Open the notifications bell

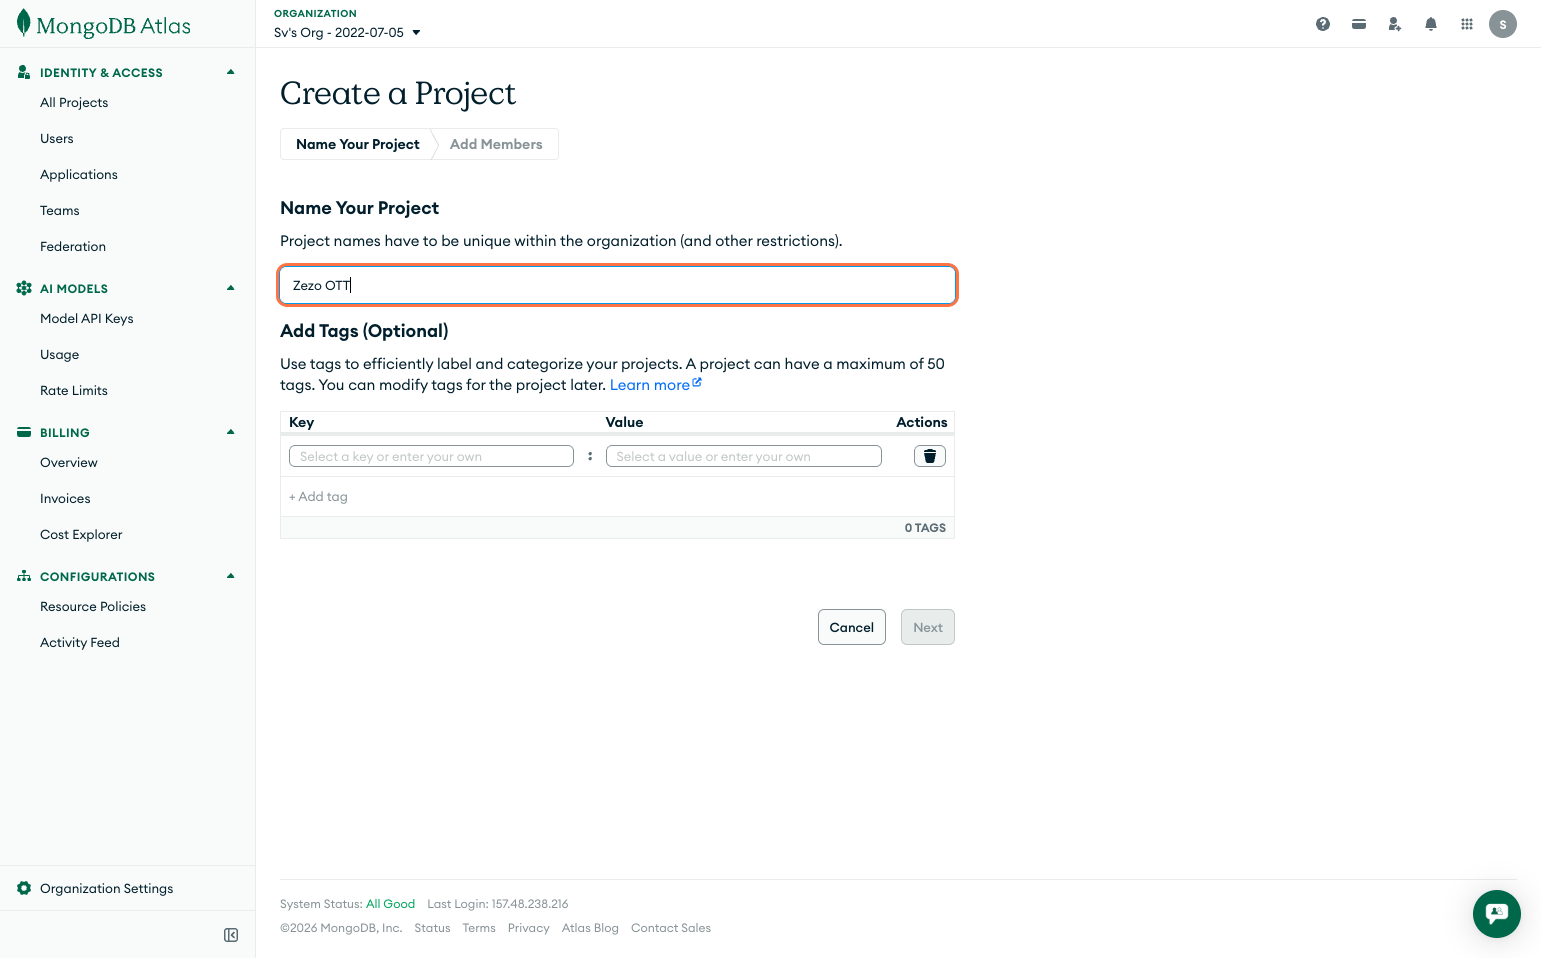[1431, 24]
